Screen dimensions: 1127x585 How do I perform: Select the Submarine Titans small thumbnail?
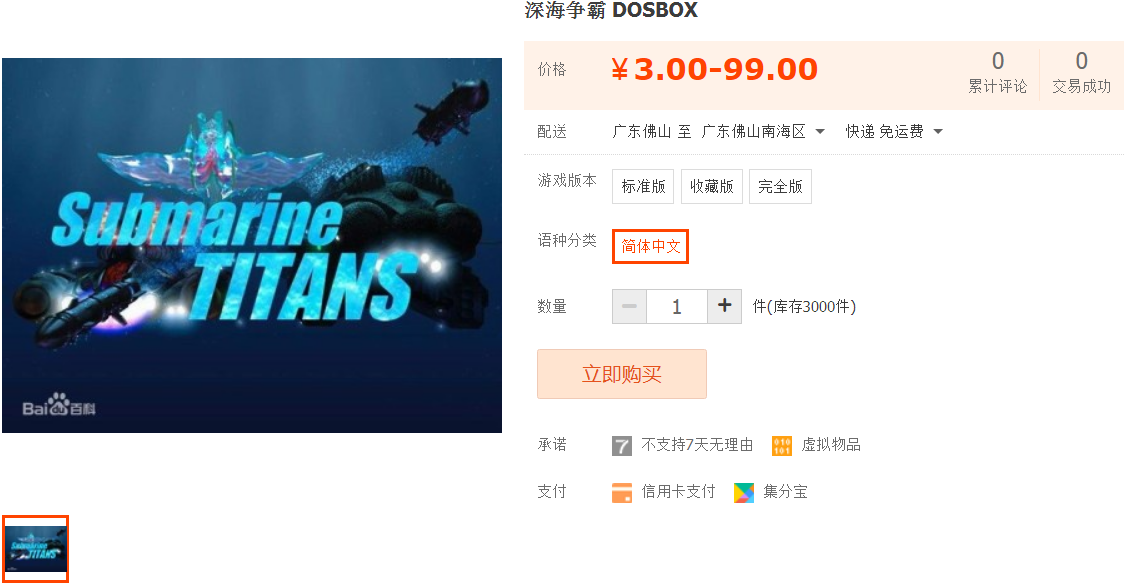click(x=35, y=549)
